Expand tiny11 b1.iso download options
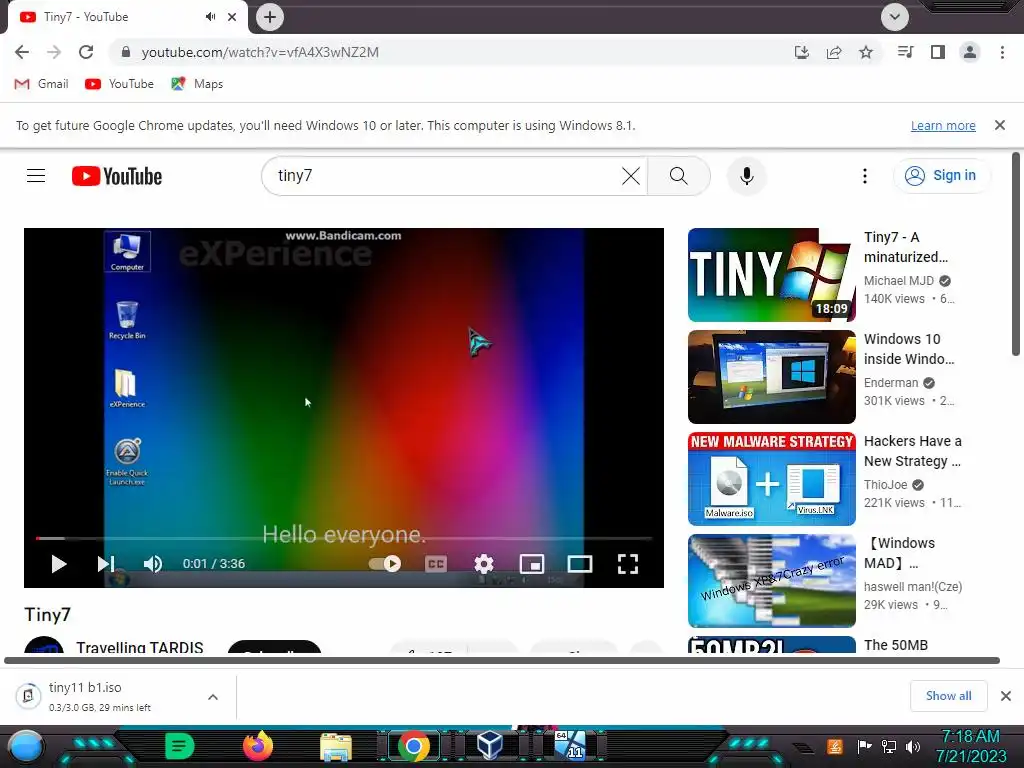The width and height of the screenshot is (1024, 768). tap(213, 697)
